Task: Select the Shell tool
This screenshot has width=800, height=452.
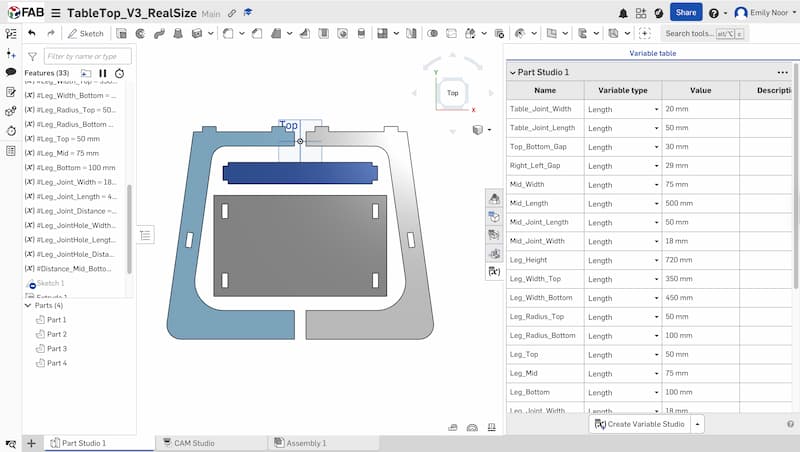Action: [323, 34]
